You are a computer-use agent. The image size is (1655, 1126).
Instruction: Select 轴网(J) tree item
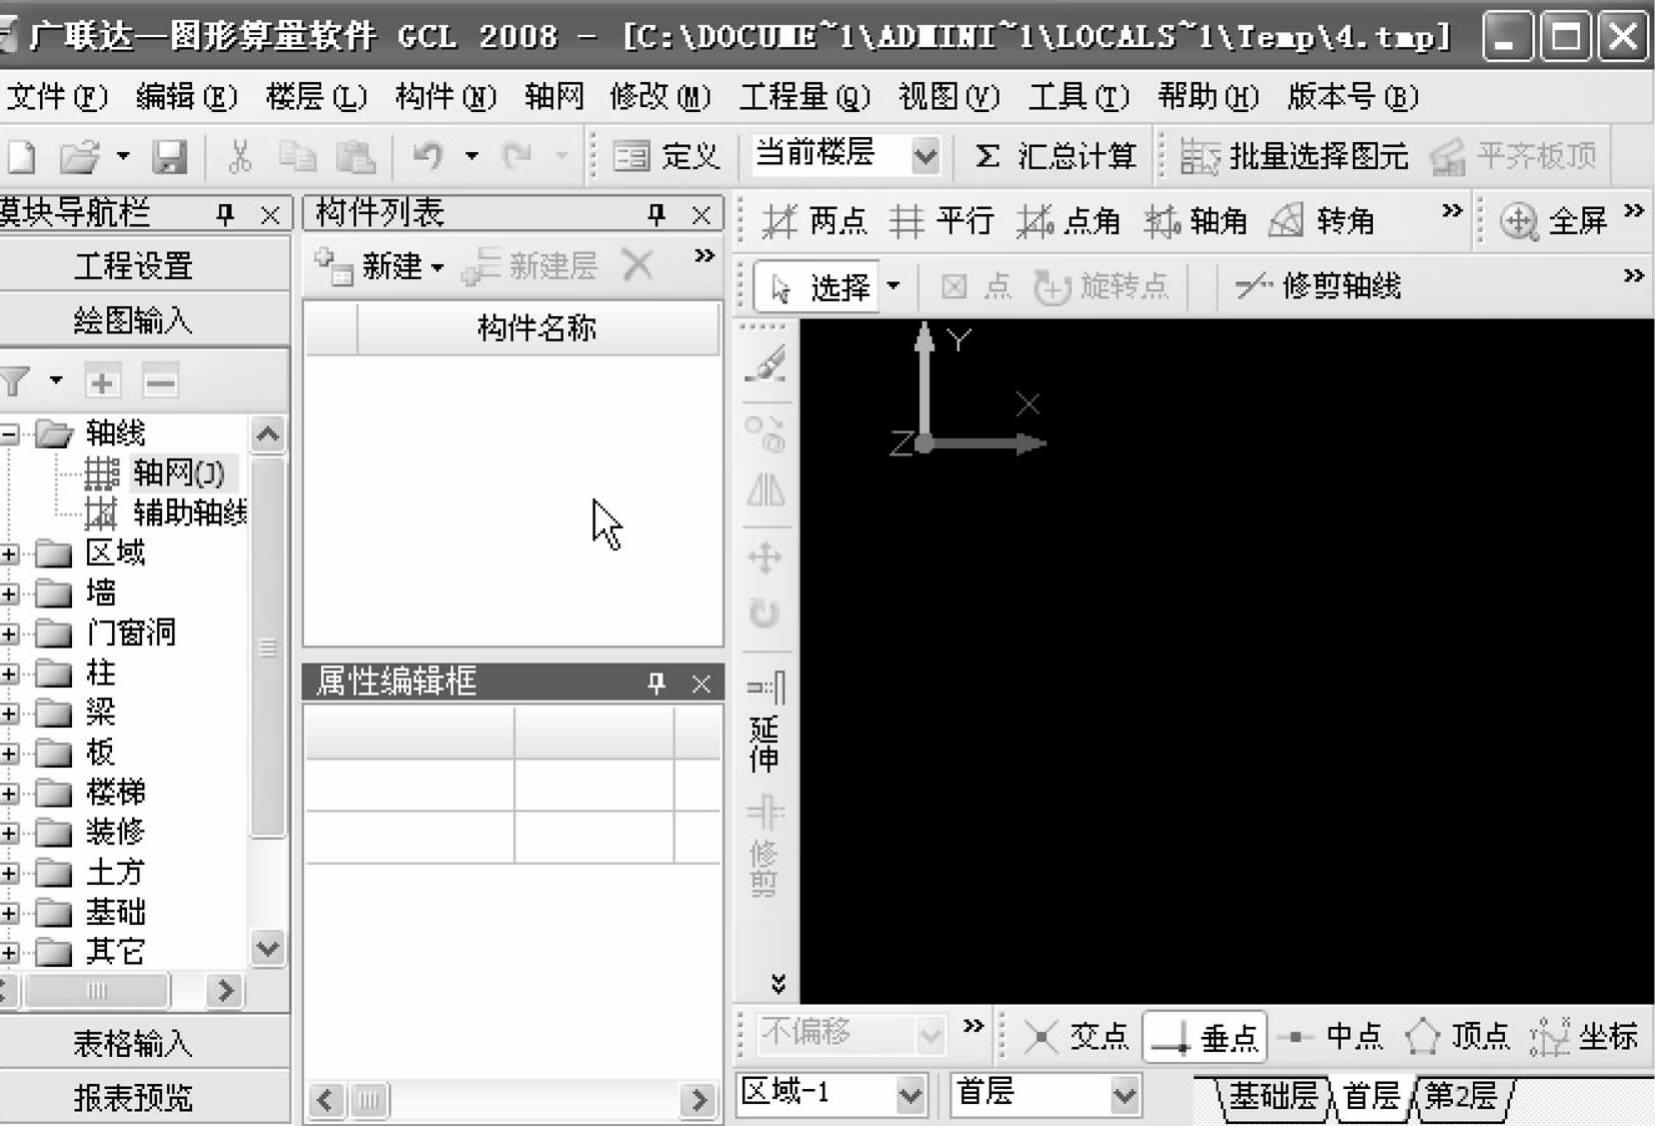pos(179,472)
